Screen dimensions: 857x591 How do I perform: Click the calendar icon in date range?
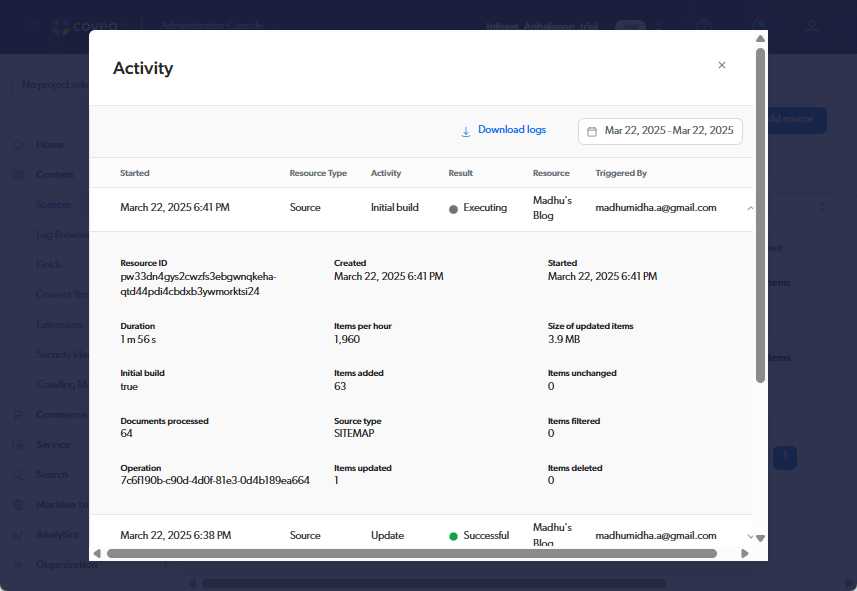[x=592, y=131]
